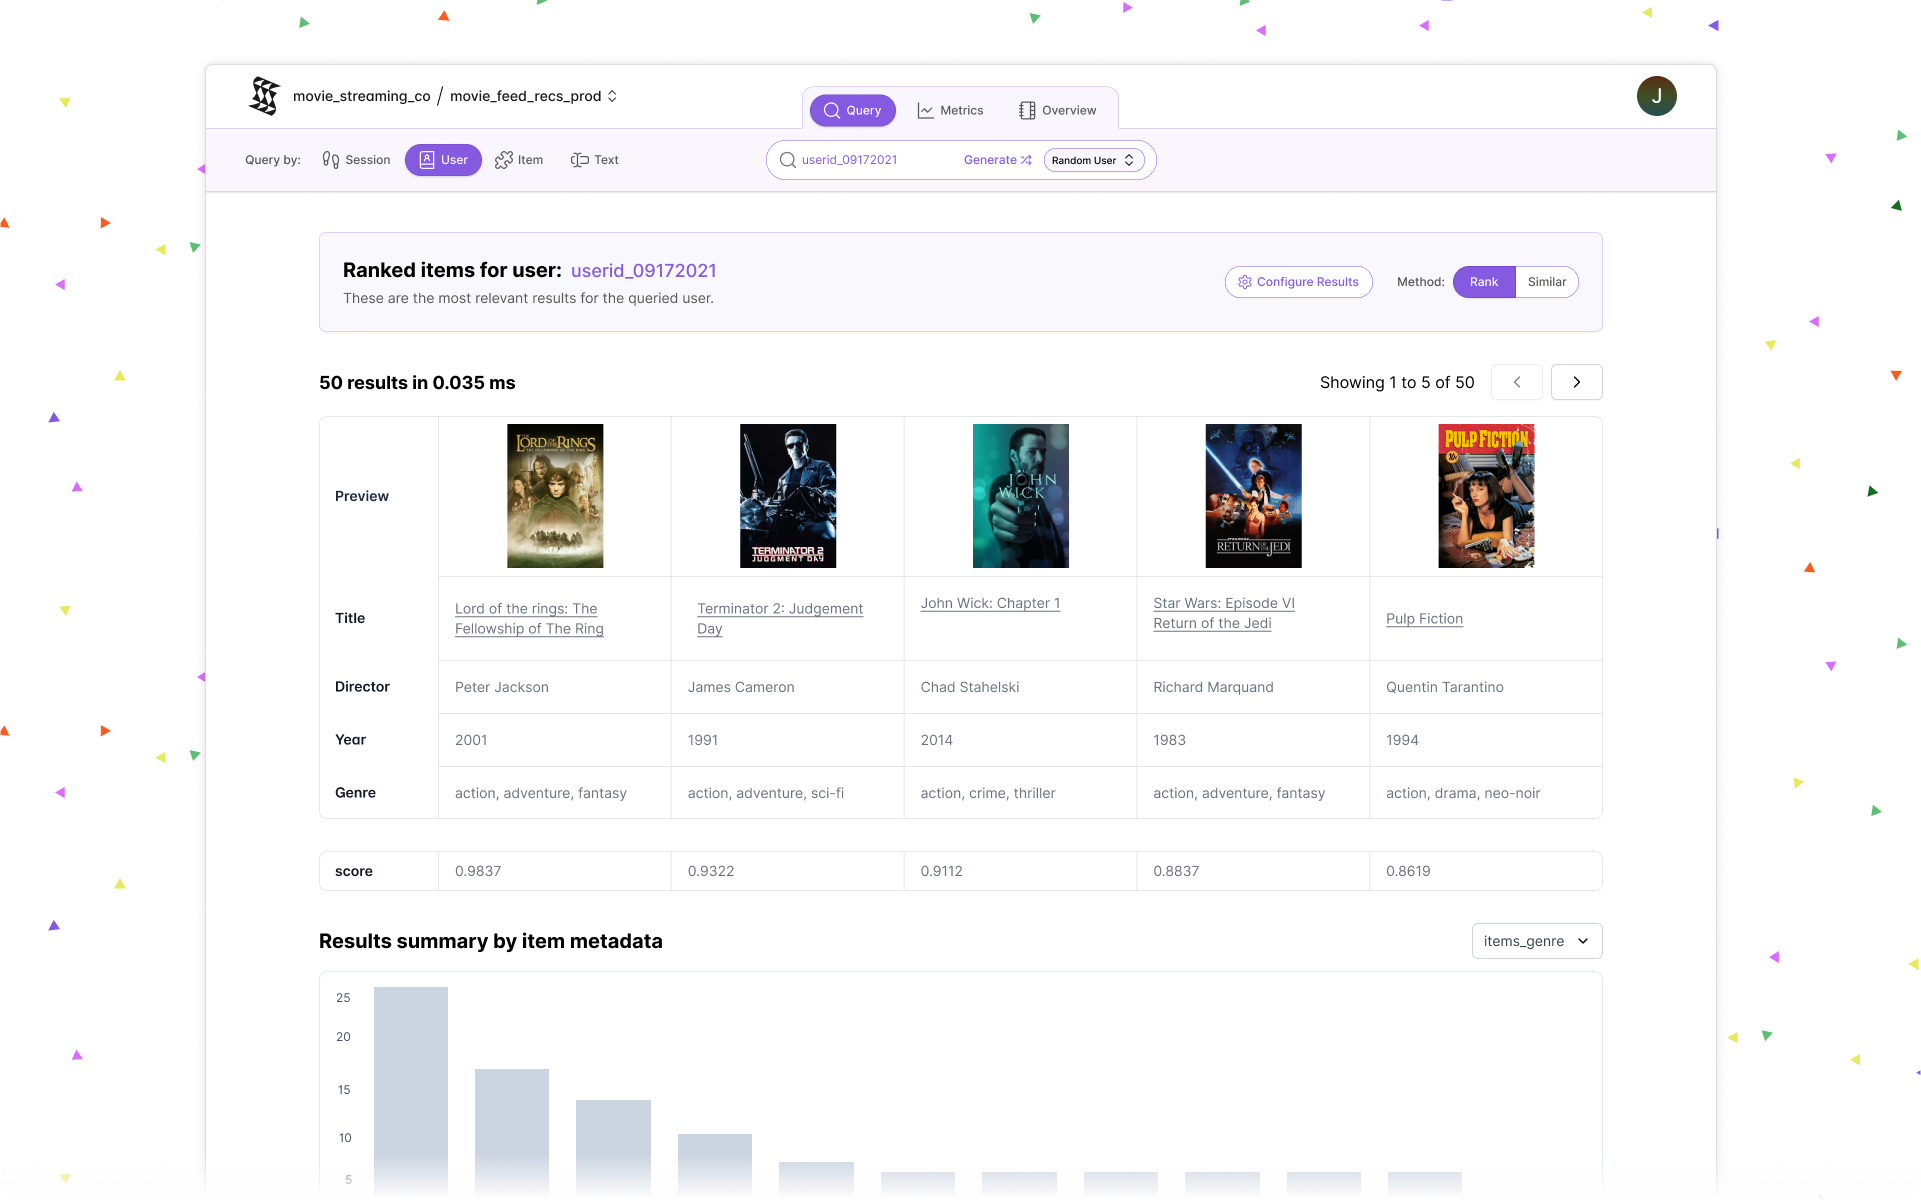The height and width of the screenshot is (1200, 1921).
Task: Click the second-tallest genre chart bar
Action: tap(512, 1131)
